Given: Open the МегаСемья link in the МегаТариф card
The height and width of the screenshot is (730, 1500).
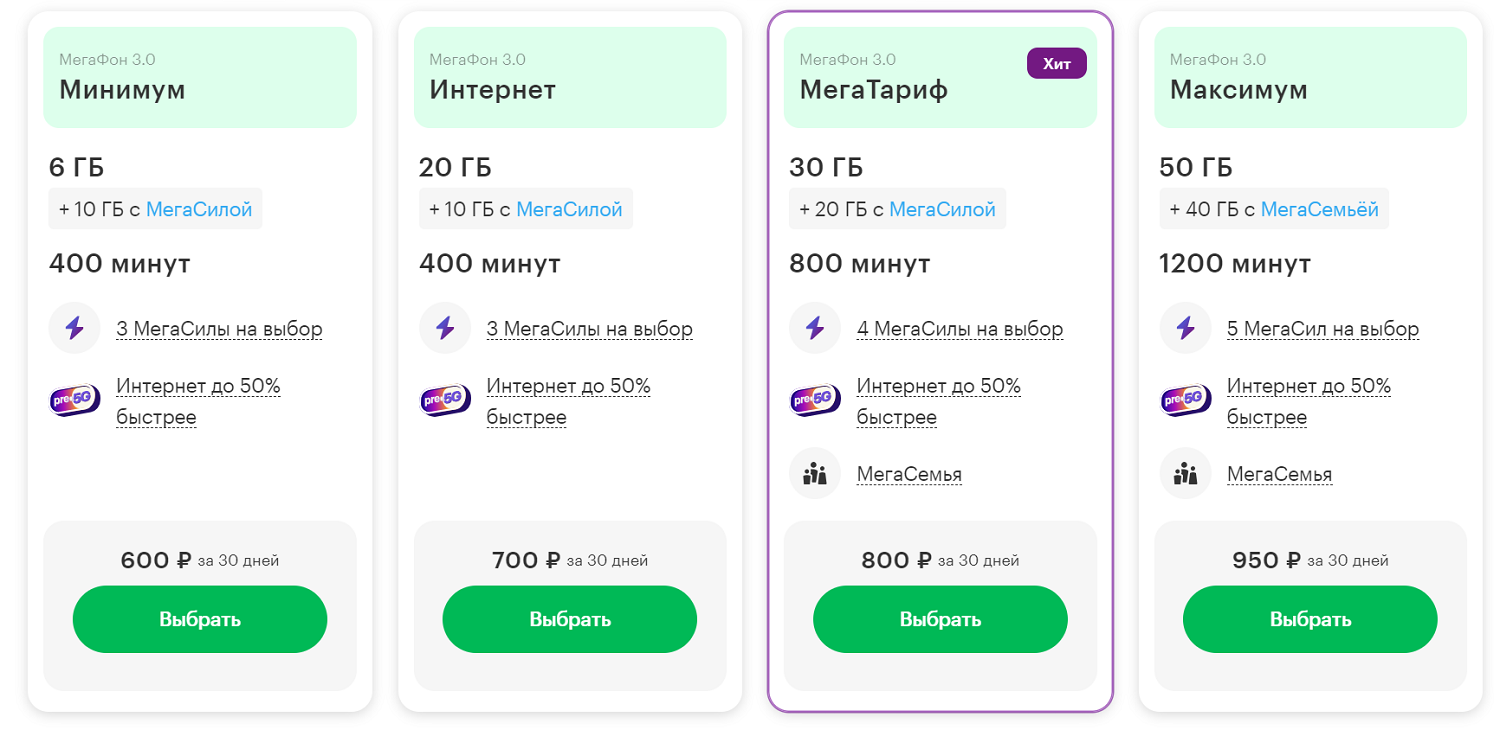Looking at the screenshot, I should pos(909,474).
